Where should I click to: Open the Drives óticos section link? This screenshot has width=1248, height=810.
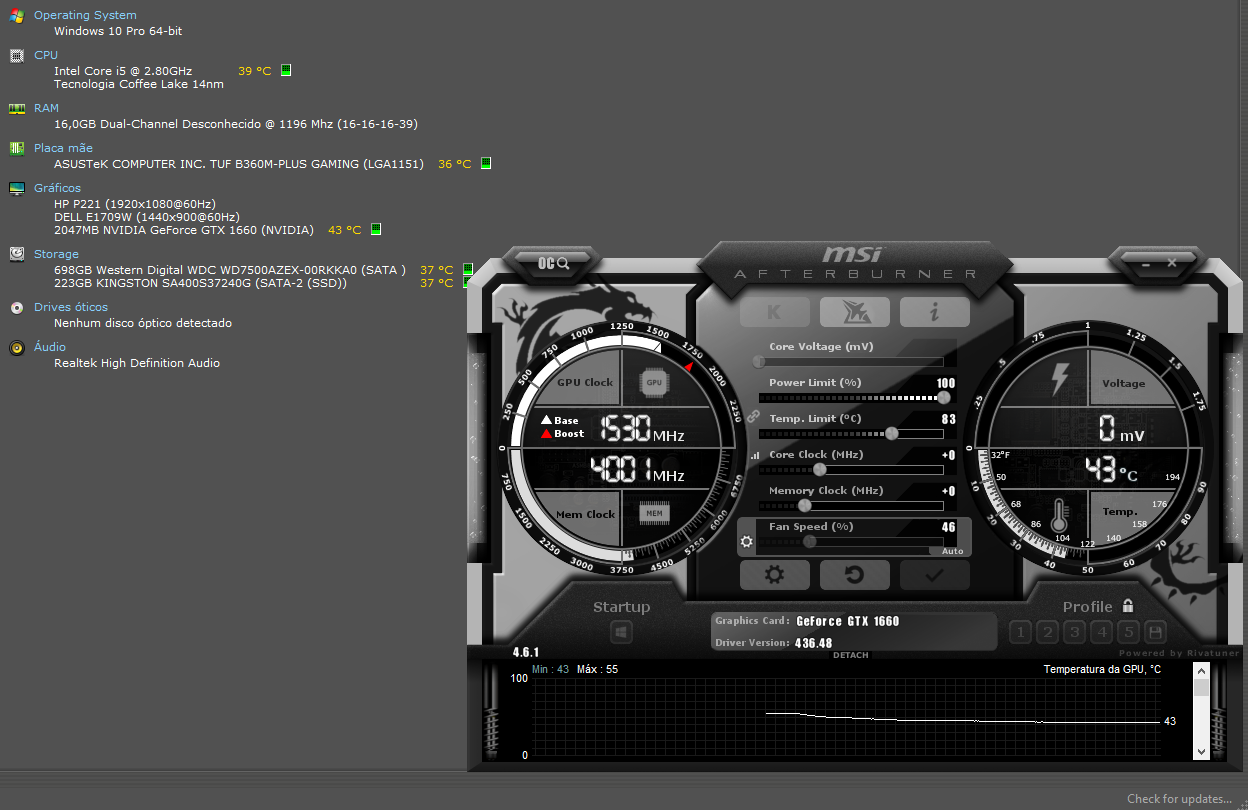pos(71,307)
